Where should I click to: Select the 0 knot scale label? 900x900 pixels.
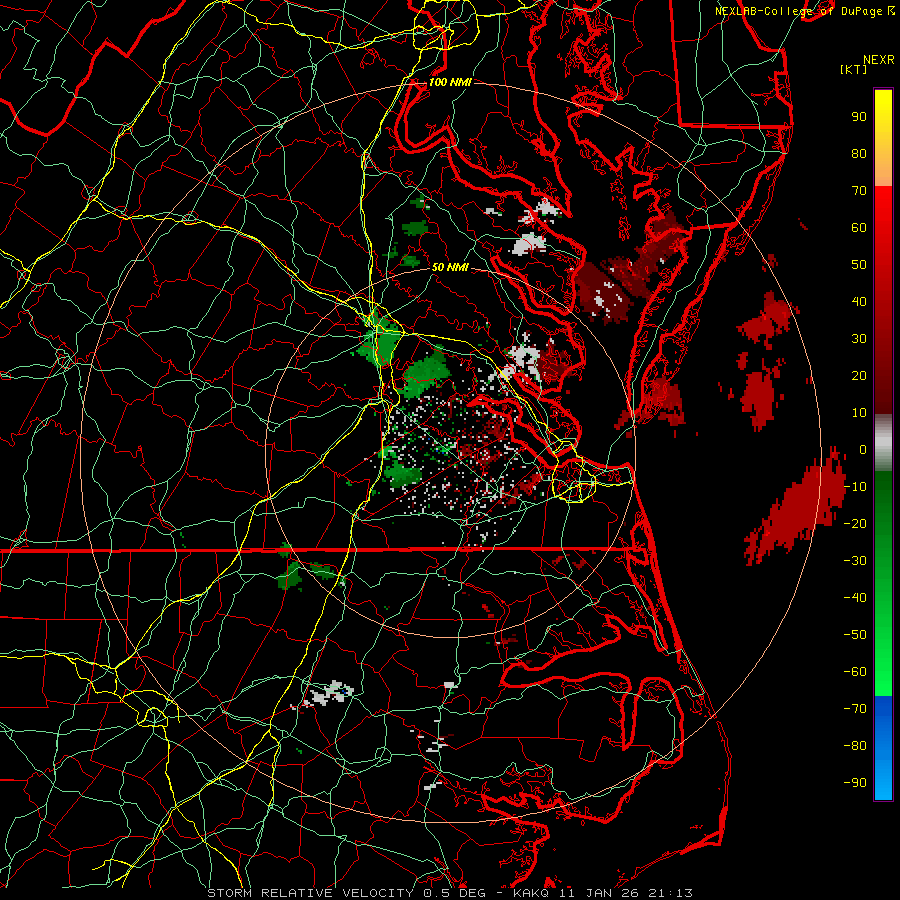[863, 450]
